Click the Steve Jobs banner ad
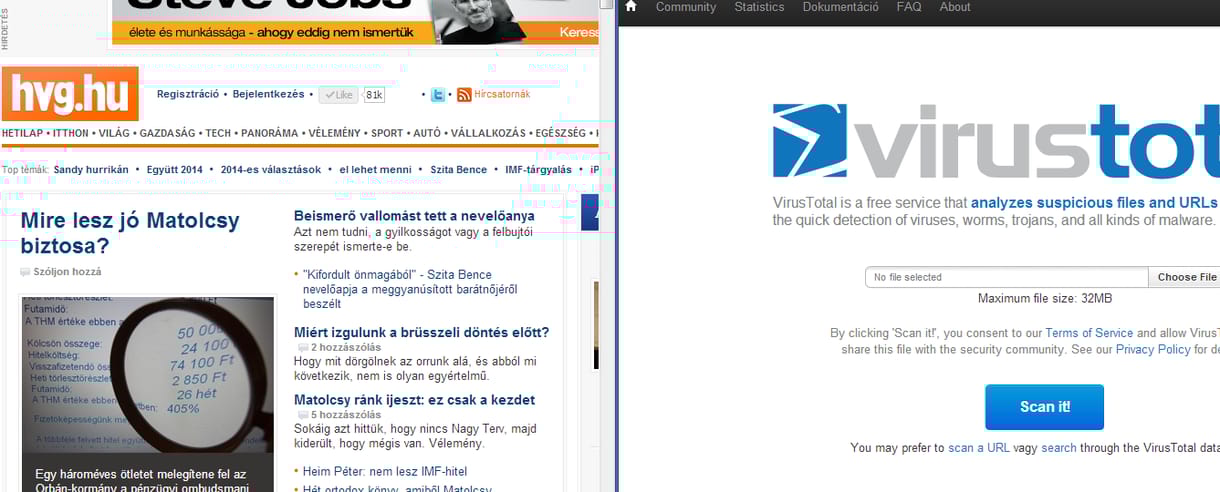Image resolution: width=1220 pixels, height=492 pixels. click(355, 22)
